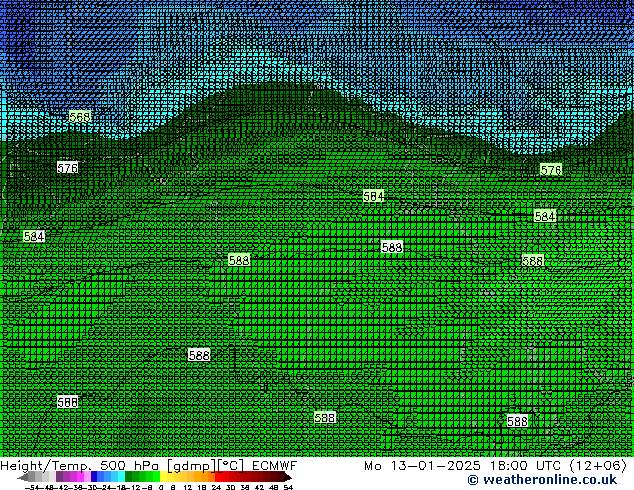
Task: Pick the magenta legend swatch
Action: [80, 477]
